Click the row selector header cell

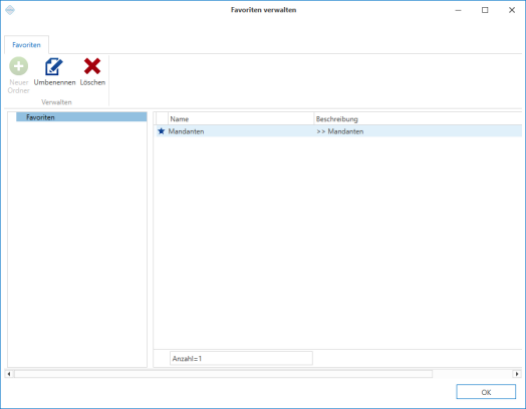tap(162, 119)
